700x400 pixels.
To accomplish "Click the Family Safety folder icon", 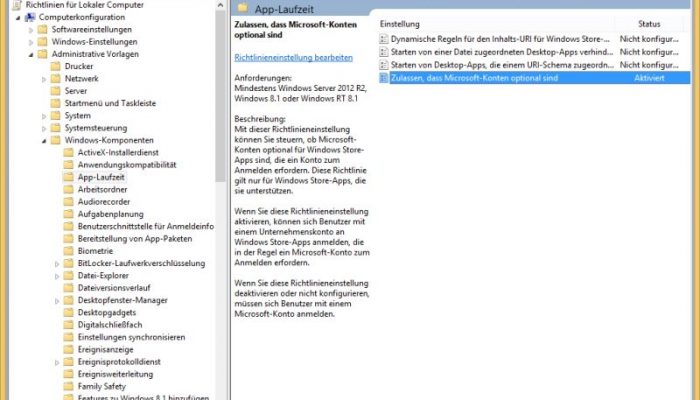I will [69, 387].
